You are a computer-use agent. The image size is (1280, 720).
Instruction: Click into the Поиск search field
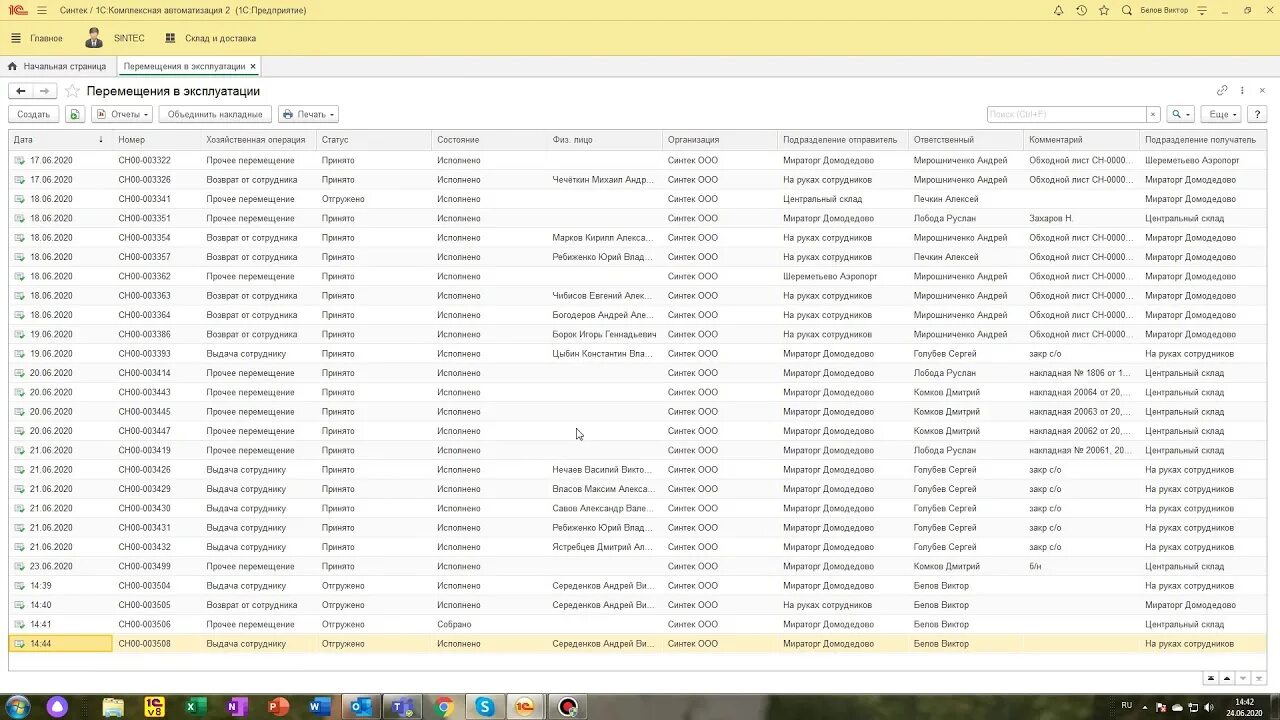(x=1066, y=114)
